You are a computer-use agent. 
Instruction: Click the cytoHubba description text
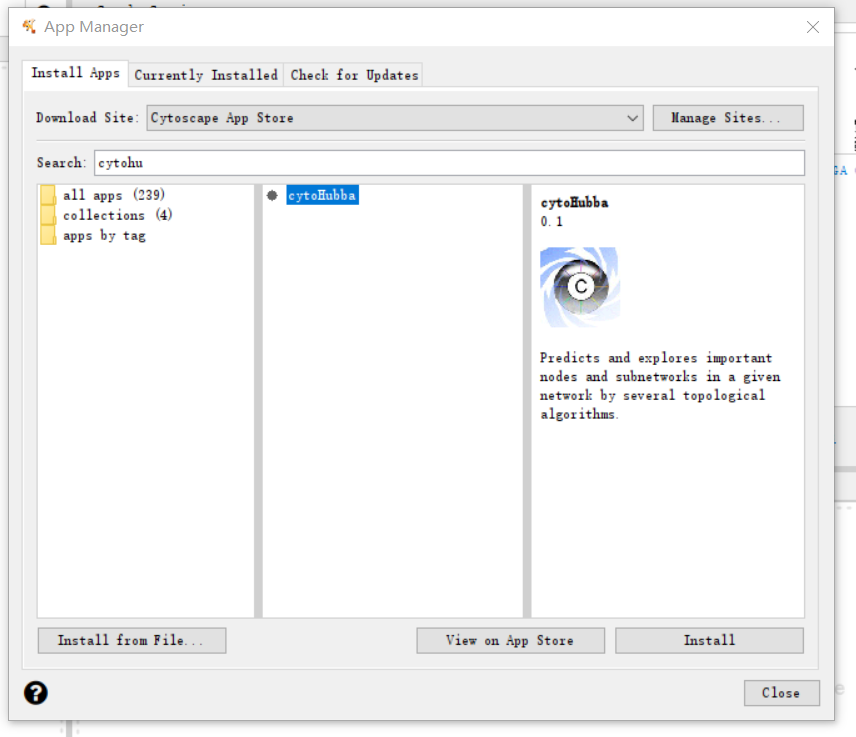coord(660,386)
